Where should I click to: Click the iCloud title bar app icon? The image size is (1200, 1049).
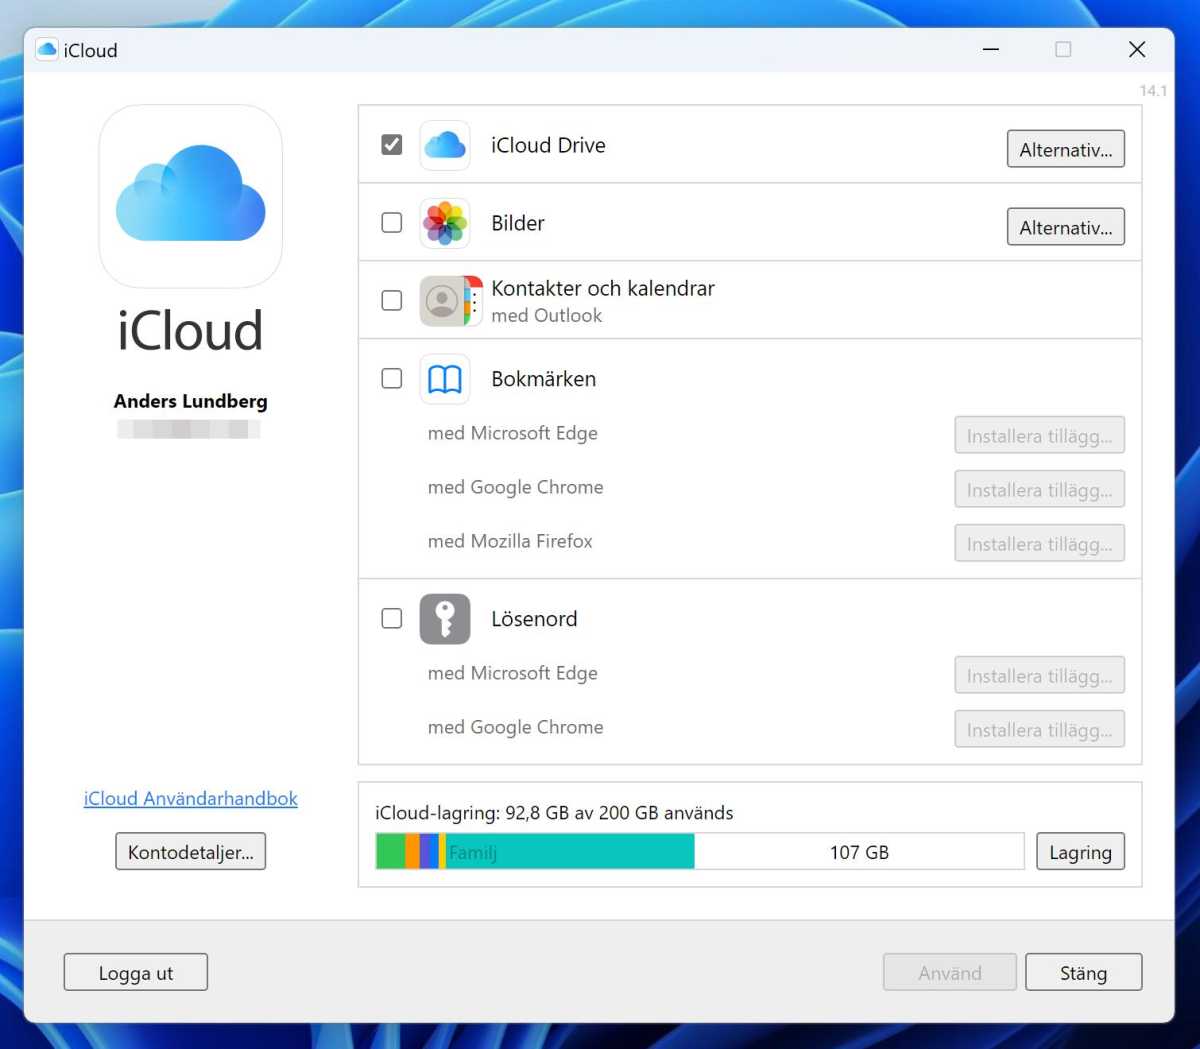47,50
